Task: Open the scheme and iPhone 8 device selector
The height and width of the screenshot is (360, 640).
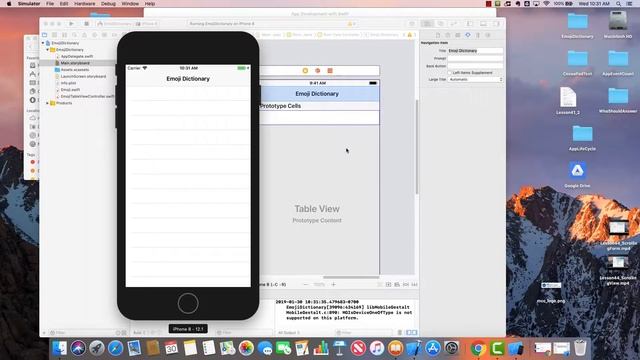Action: (127, 24)
